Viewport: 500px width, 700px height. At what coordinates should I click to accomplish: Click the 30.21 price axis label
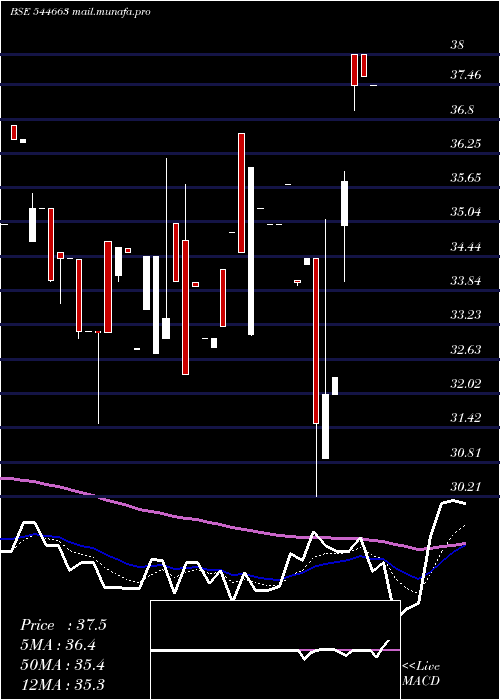click(466, 487)
